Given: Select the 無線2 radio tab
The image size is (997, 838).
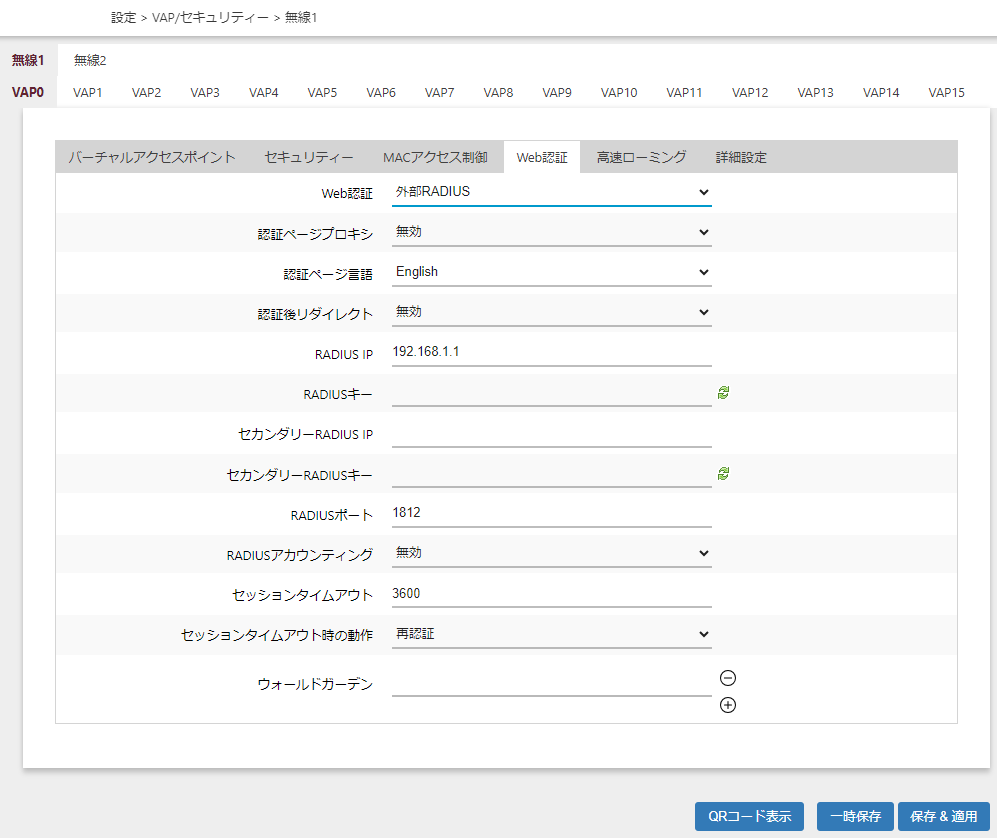Looking at the screenshot, I should tap(90, 61).
